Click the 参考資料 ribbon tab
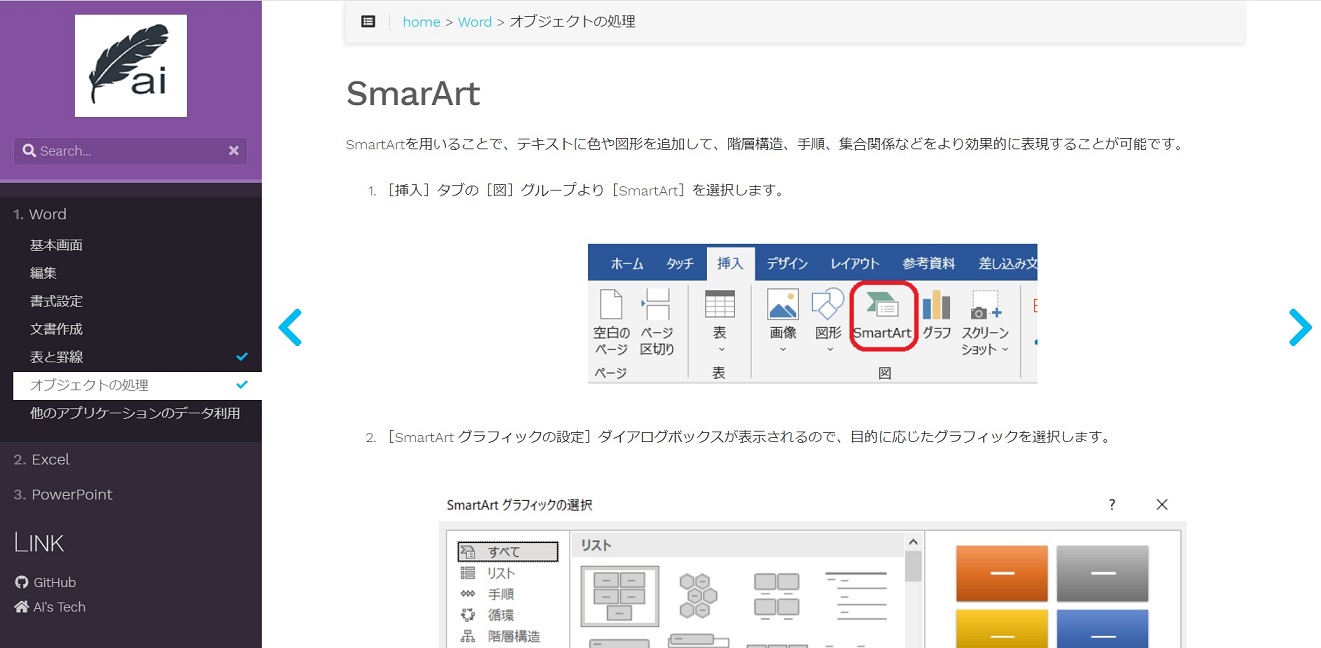 (929, 263)
